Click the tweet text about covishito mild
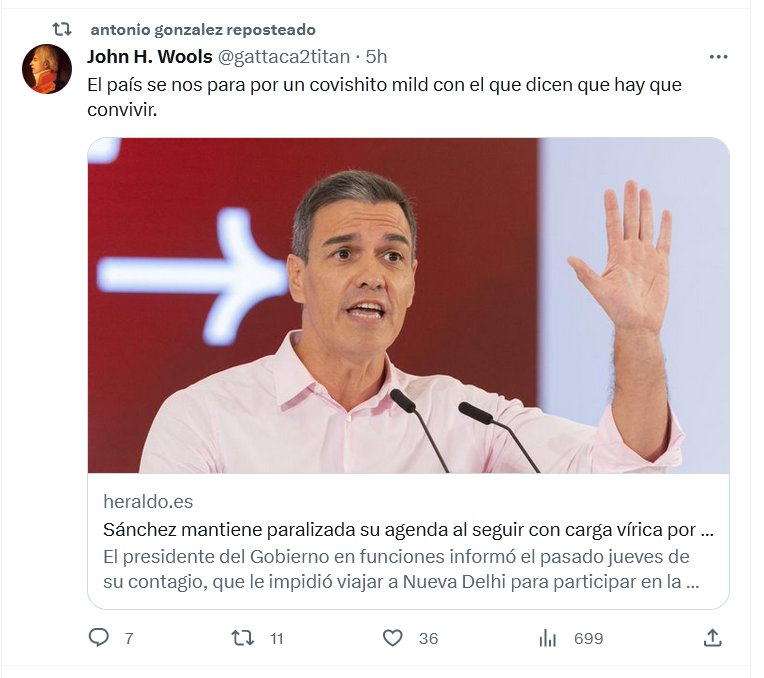 pos(384,97)
